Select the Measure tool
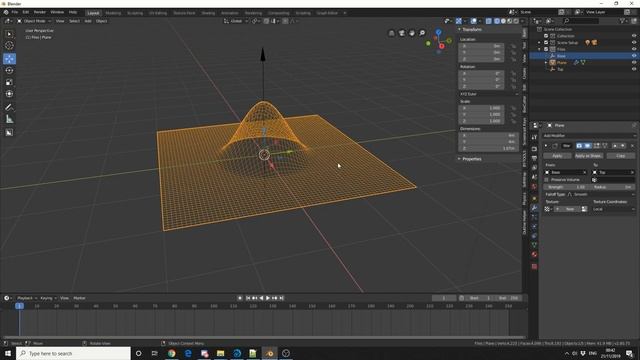Screen dimensions: 640x360 (9, 119)
